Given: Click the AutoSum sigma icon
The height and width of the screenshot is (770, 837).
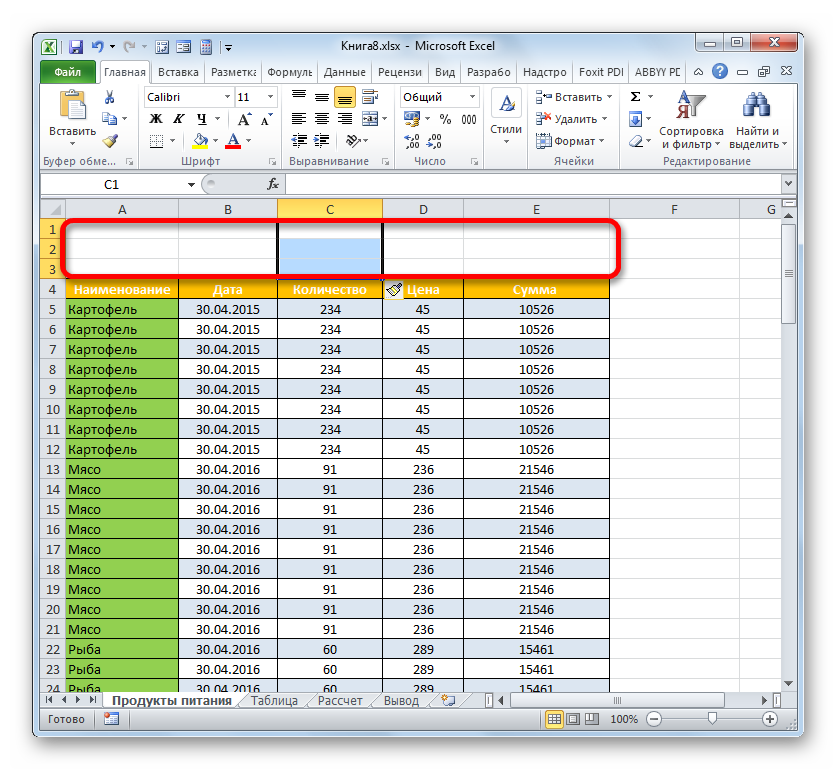Looking at the screenshot, I should [635, 97].
